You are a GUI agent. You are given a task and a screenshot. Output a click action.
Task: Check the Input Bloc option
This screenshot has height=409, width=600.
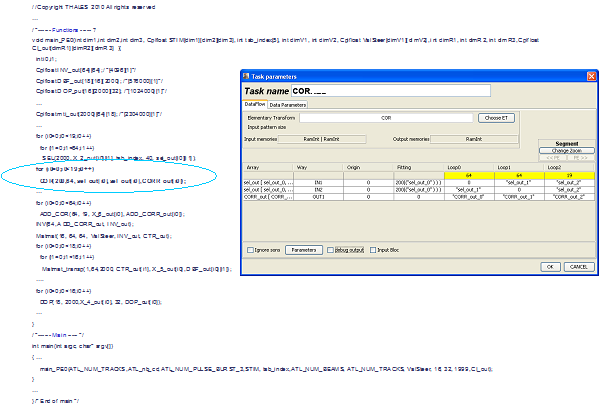click(371, 249)
